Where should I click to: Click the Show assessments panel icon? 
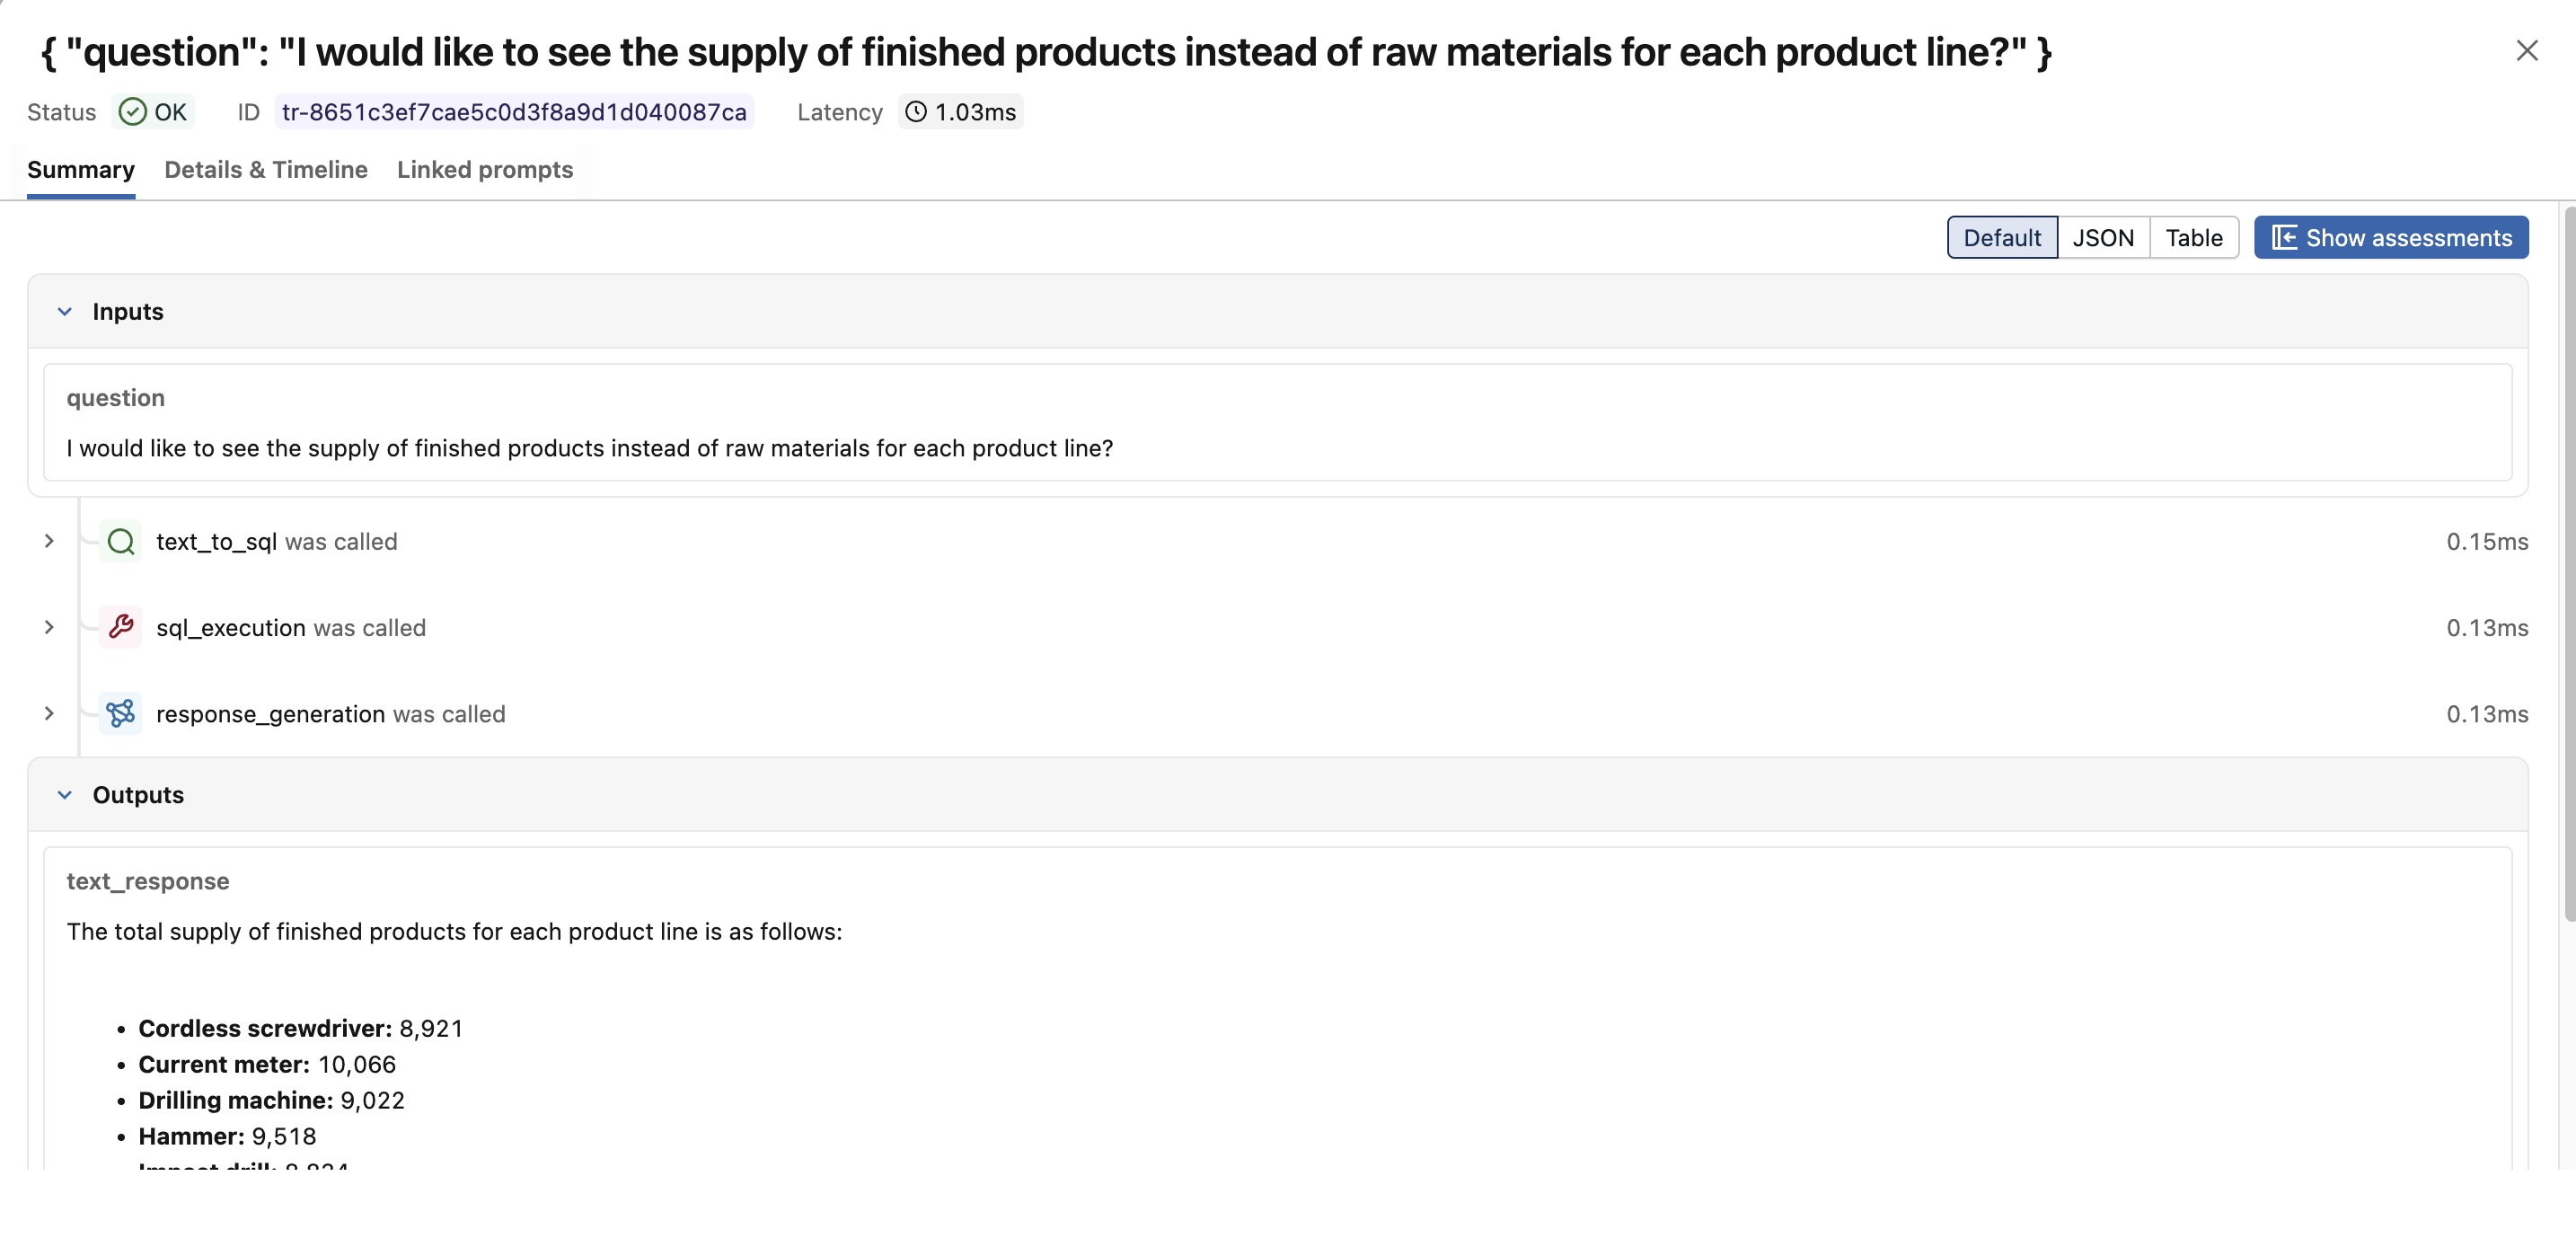pos(2284,238)
